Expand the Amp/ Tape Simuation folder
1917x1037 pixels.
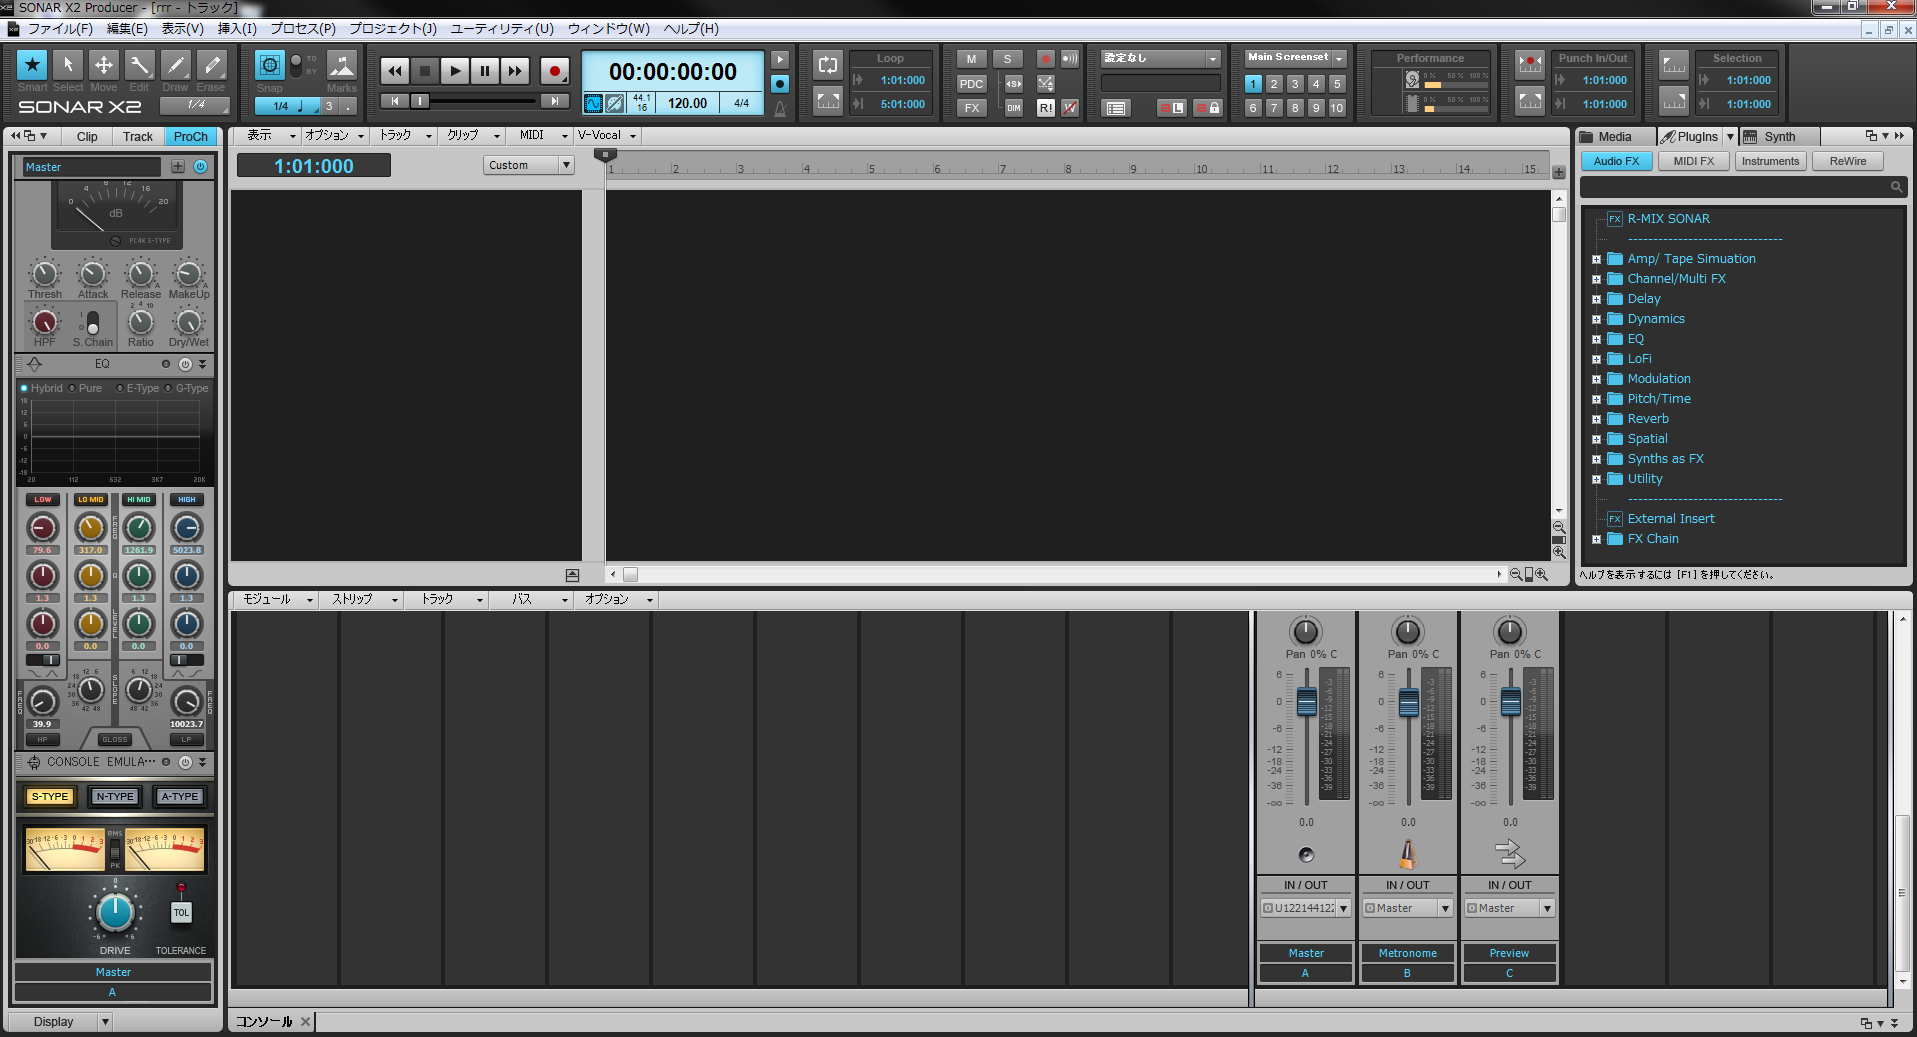1596,259
